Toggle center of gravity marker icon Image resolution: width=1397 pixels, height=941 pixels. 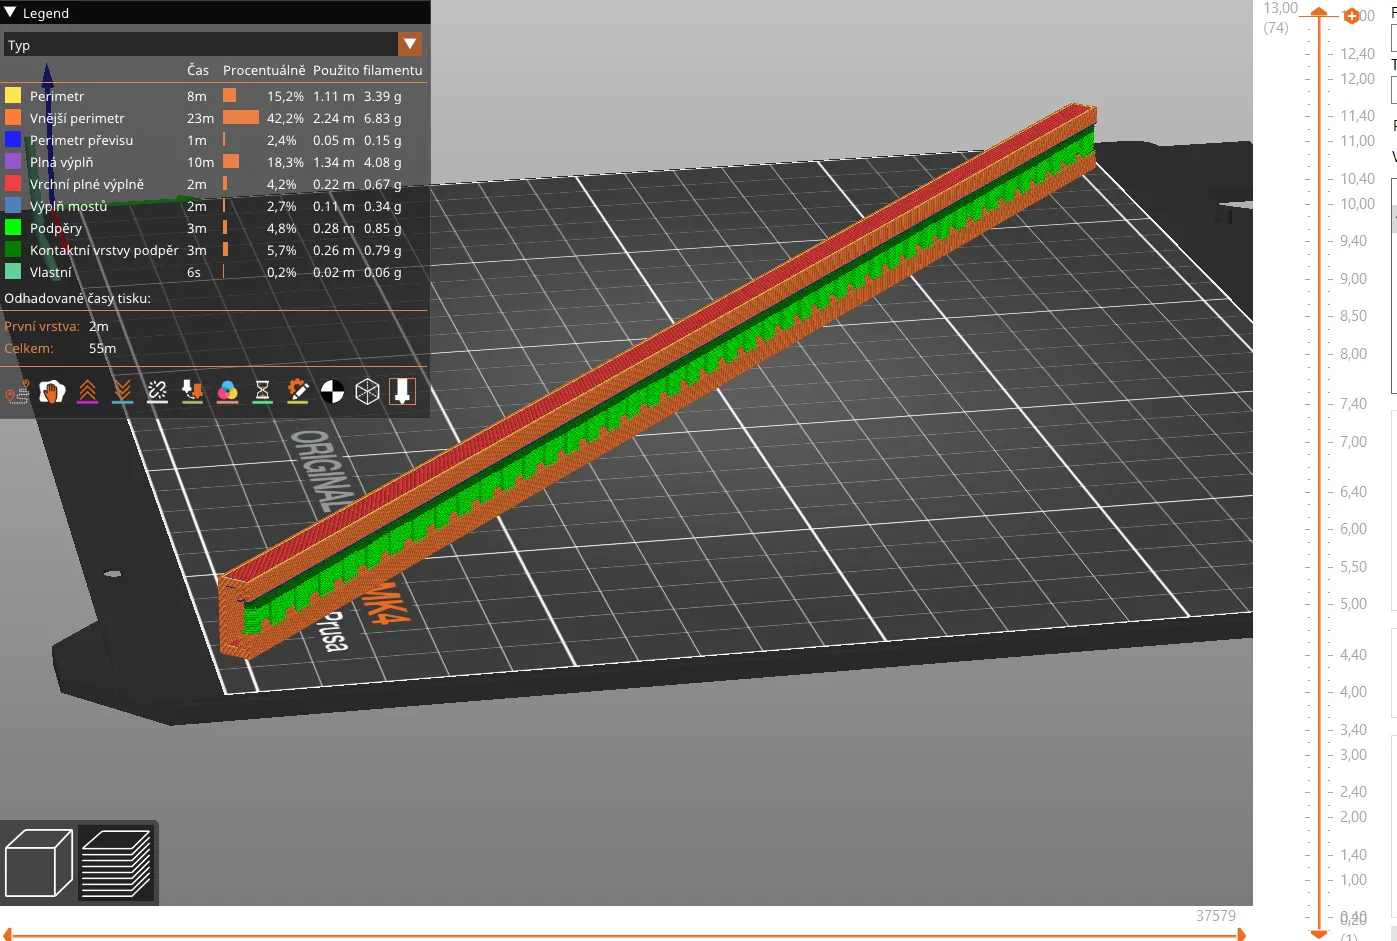(332, 392)
